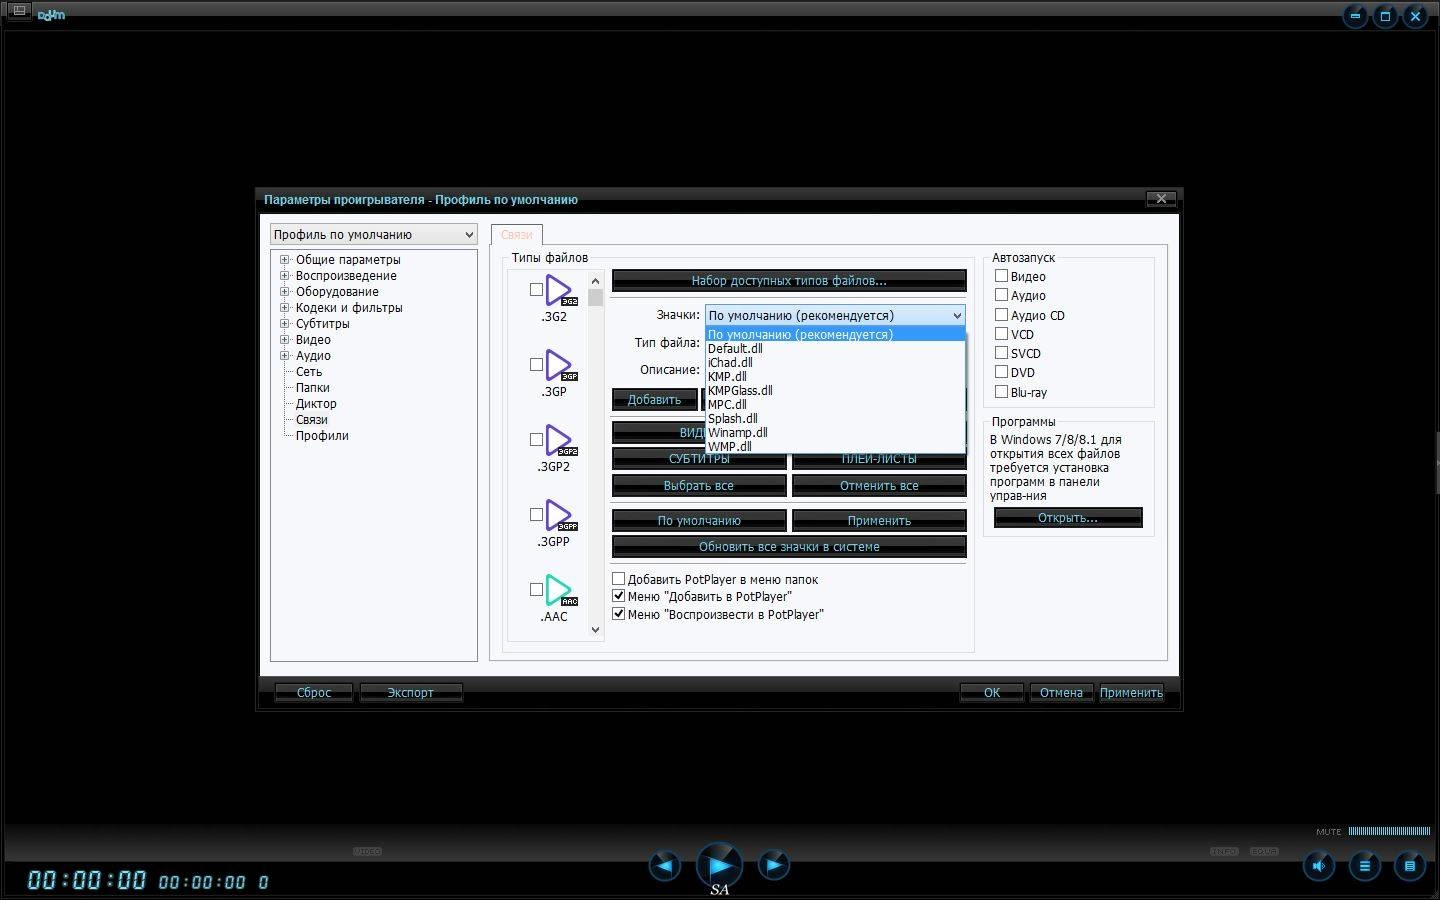Click the Выбрать все button

[x=699, y=486]
